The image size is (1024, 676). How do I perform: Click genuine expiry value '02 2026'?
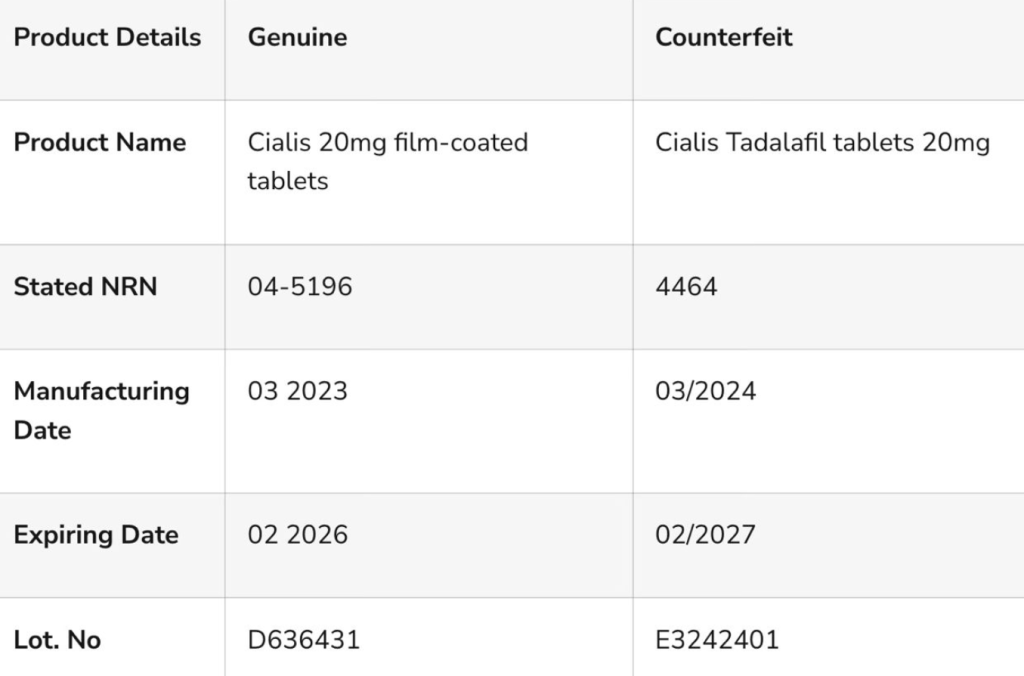click(297, 535)
